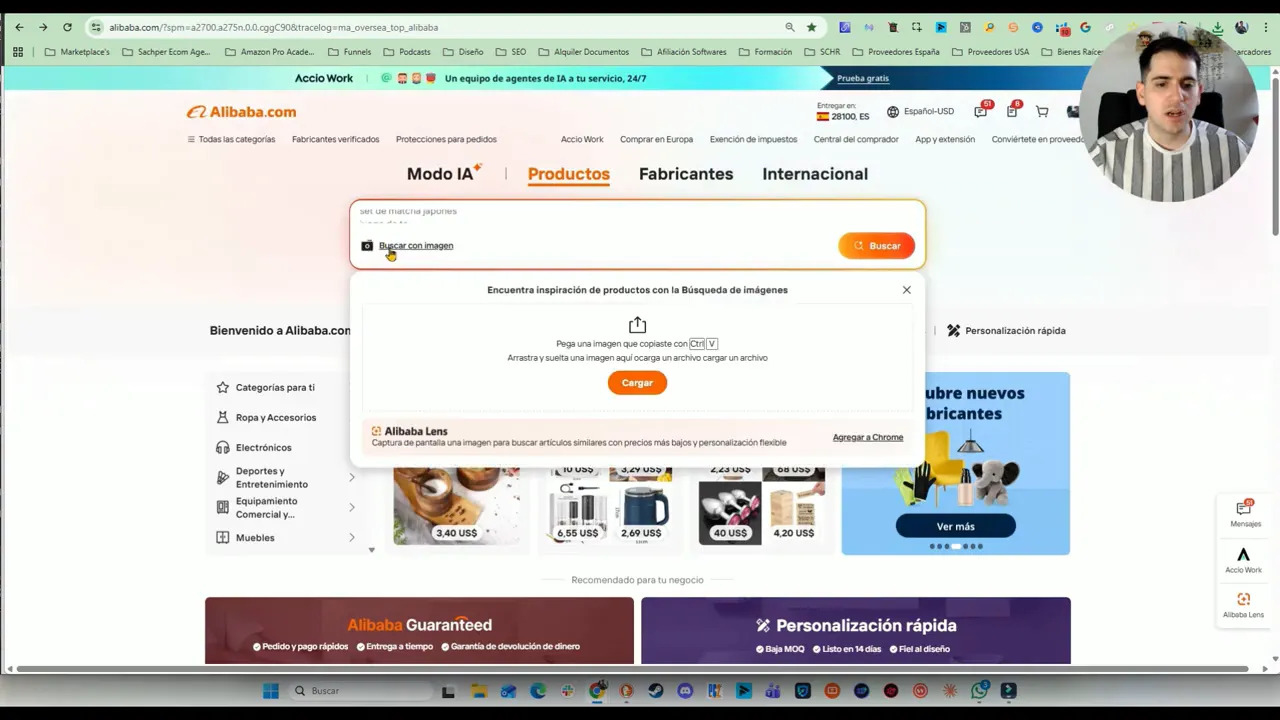Open the shopping cart icon
The height and width of the screenshot is (720, 1280).
[x=1042, y=112]
